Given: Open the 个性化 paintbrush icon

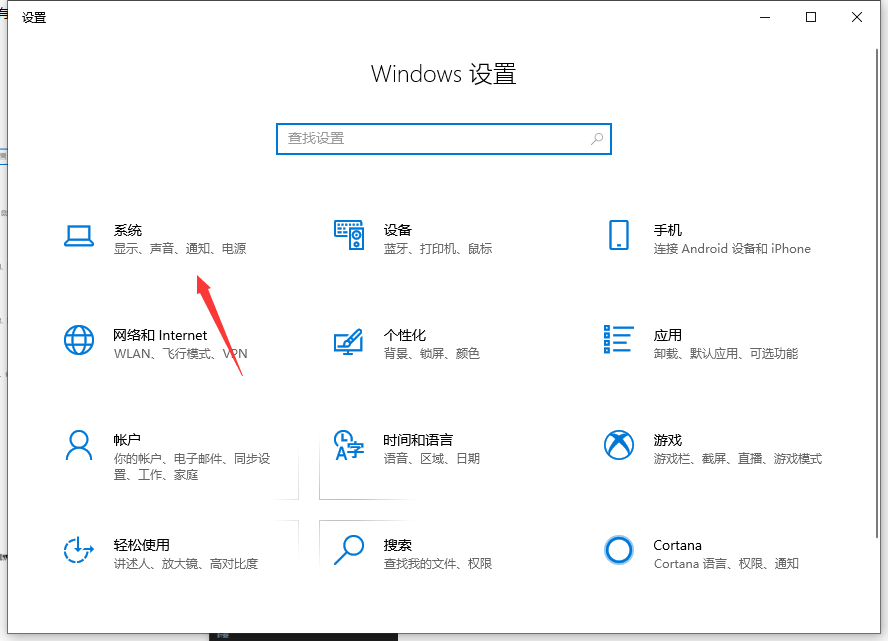Looking at the screenshot, I should [x=348, y=341].
